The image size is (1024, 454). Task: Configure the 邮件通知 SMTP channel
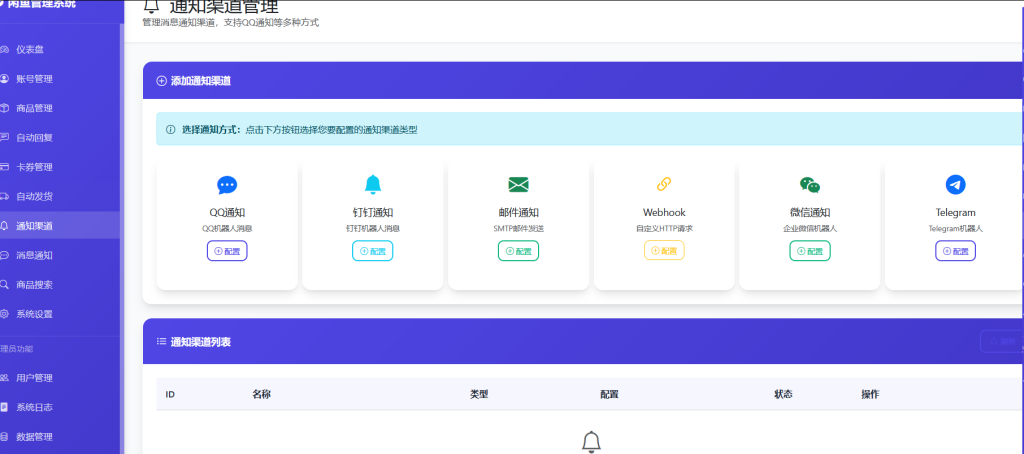518,251
